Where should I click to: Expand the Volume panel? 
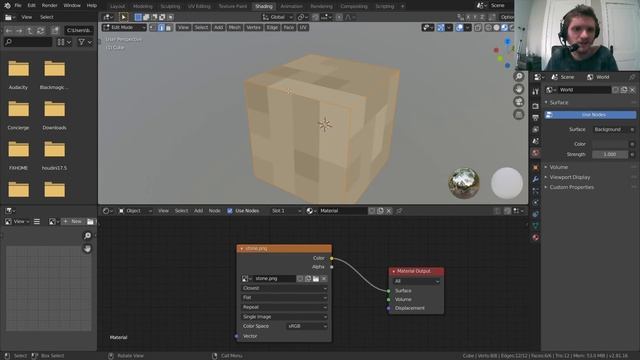click(x=558, y=167)
